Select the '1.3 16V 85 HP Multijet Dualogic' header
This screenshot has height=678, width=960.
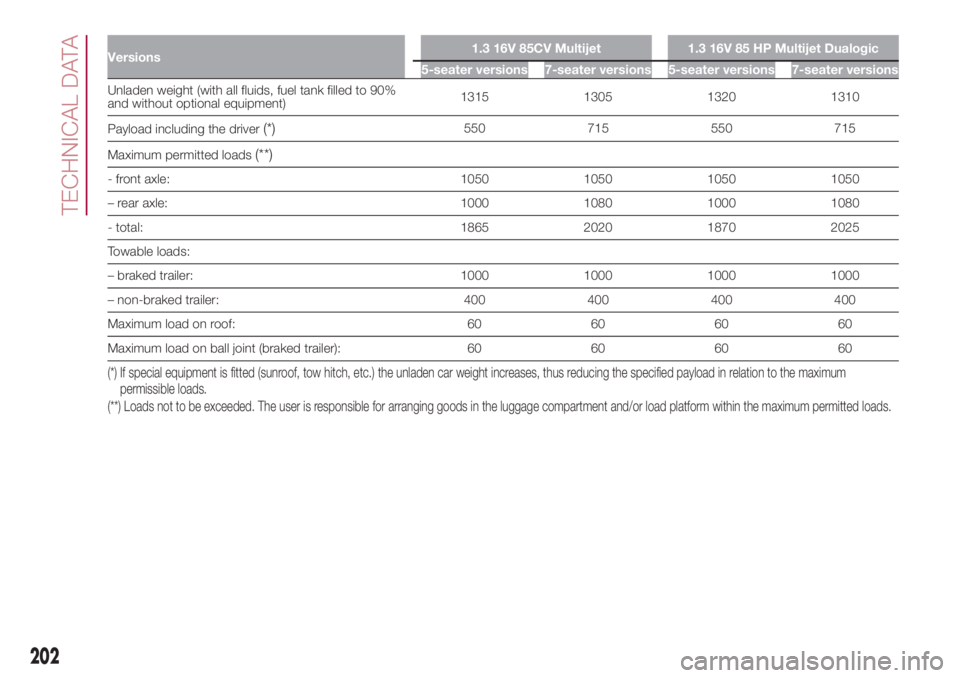[x=782, y=48]
